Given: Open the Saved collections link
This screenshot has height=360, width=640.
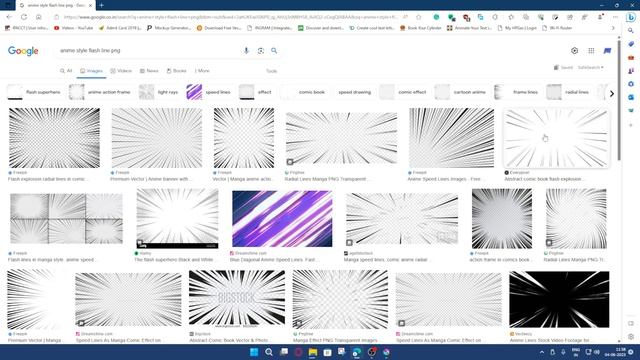Looking at the screenshot, I should [x=563, y=67].
